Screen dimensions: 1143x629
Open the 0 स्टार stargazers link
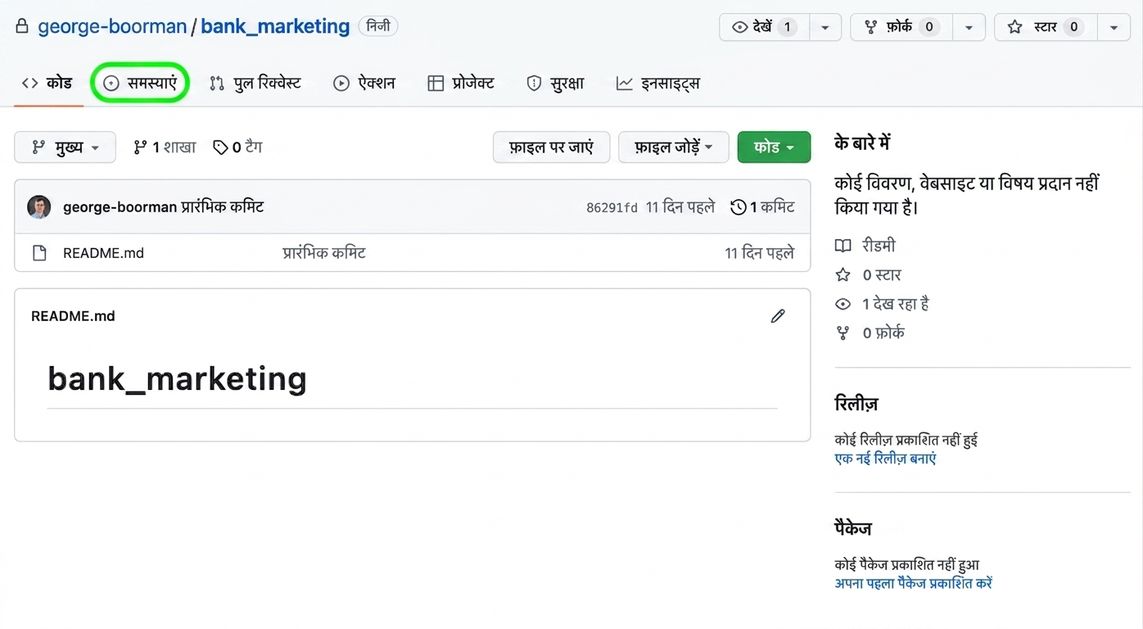coord(868,275)
